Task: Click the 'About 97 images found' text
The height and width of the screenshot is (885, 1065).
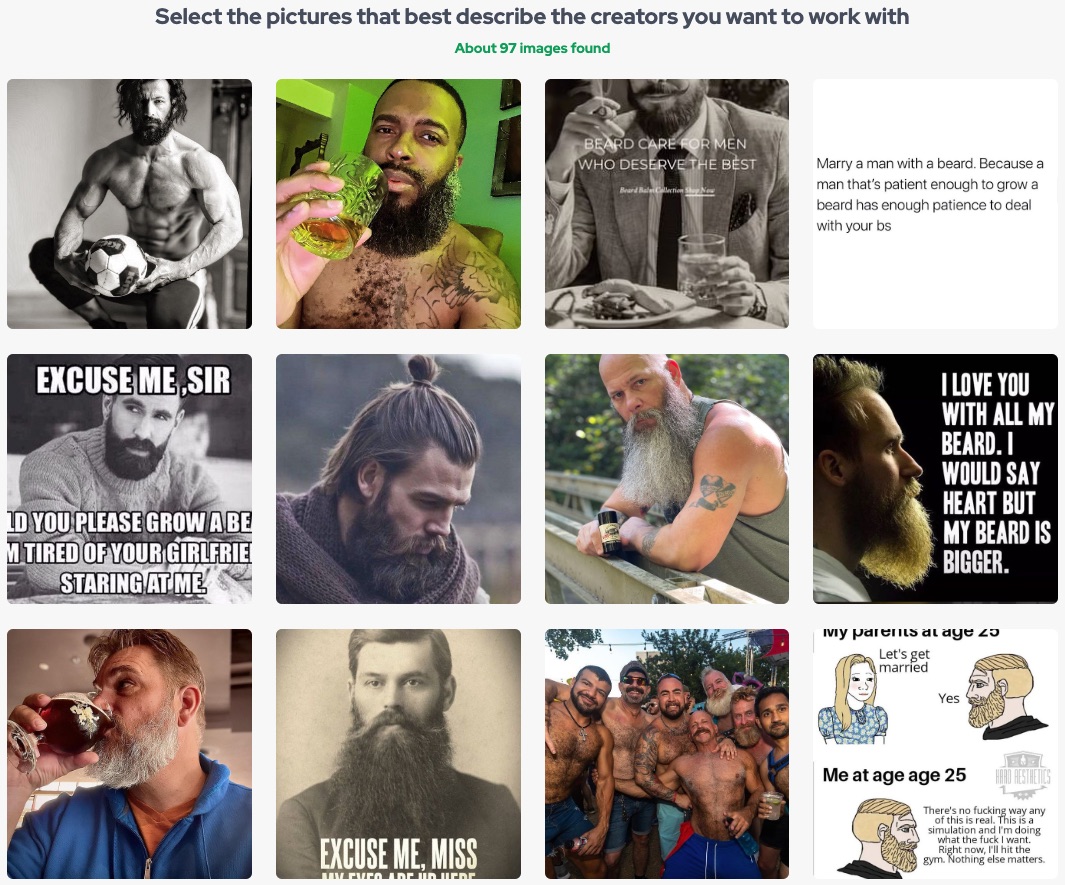Action: (532, 48)
